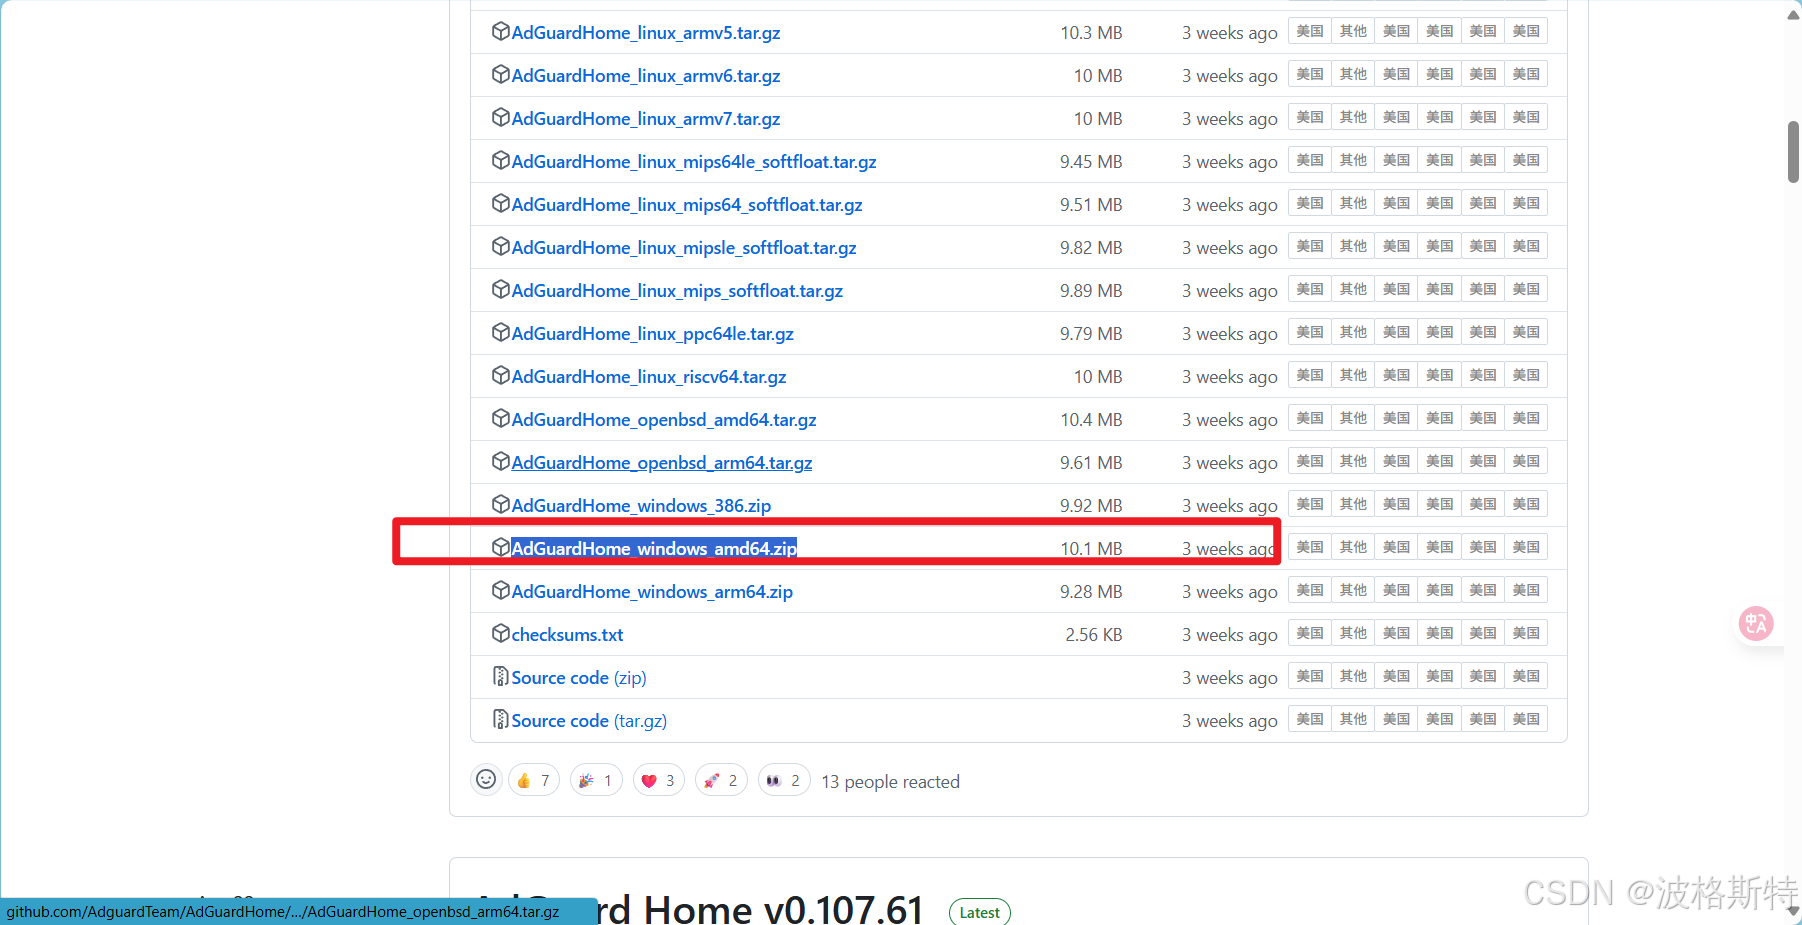Click the 10.1 MB size of windows_amd64.zip
Image resolution: width=1802 pixels, height=925 pixels.
coord(1091,549)
